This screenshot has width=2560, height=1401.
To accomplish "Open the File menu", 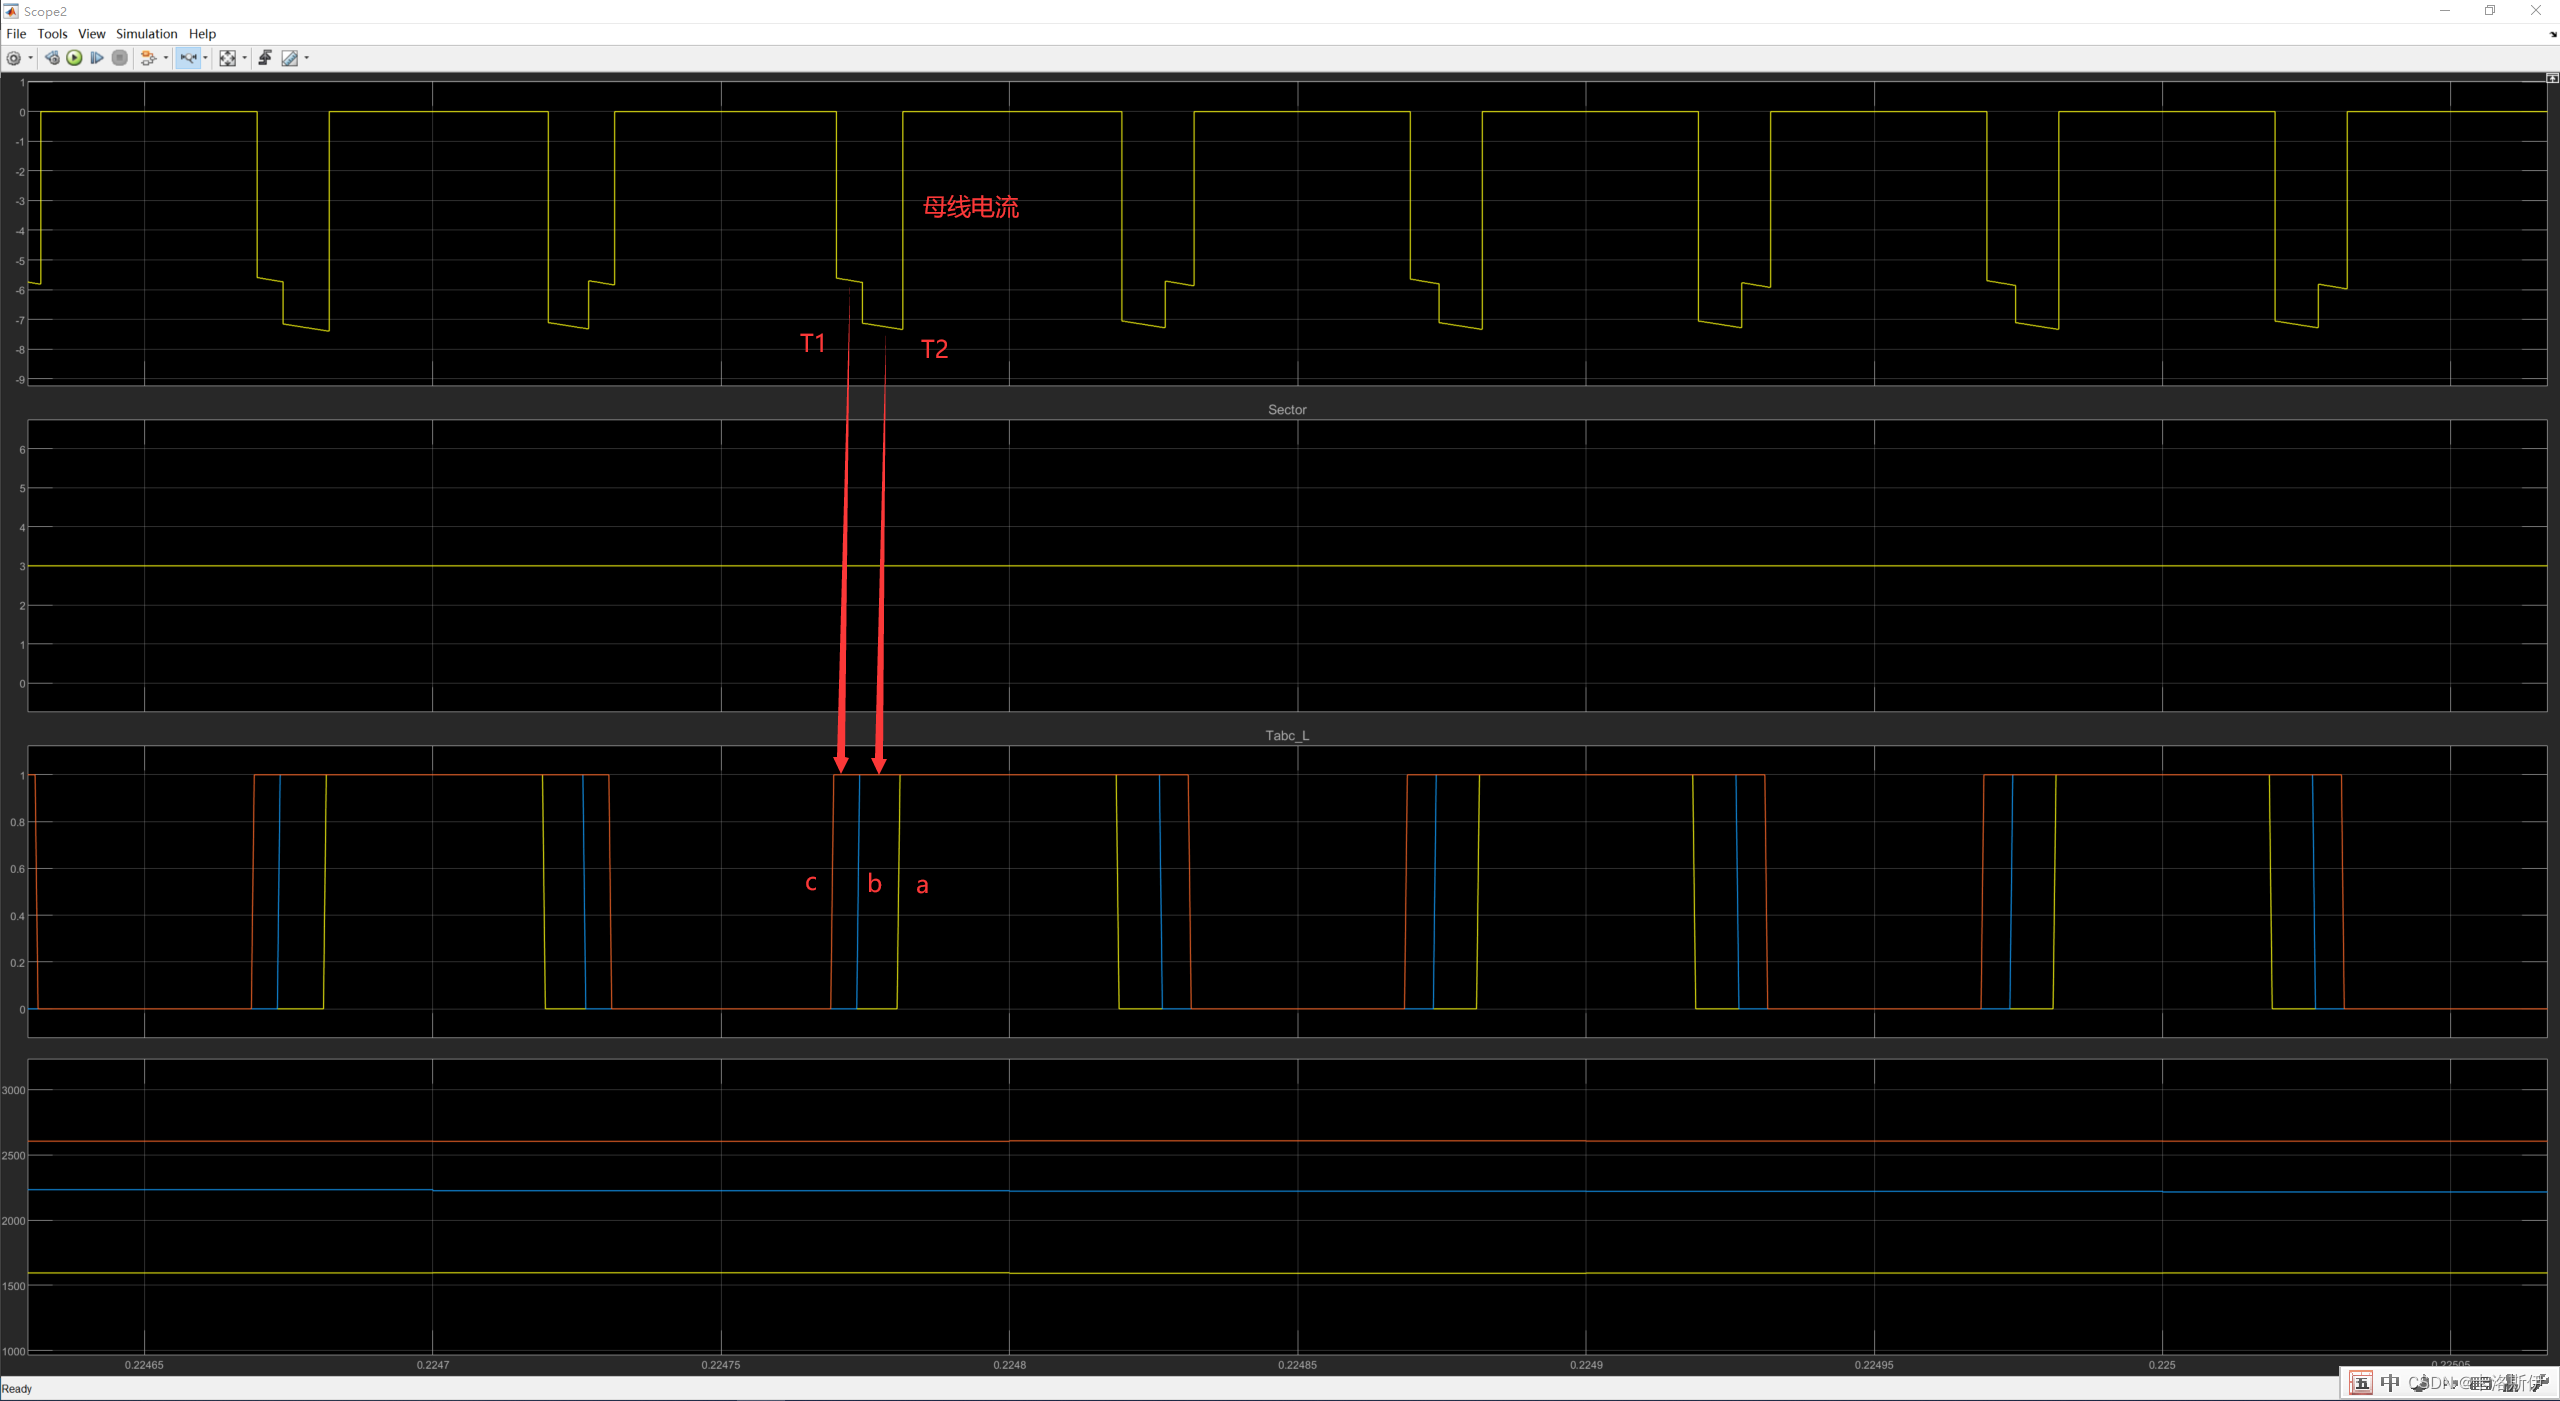I will click(16, 34).
